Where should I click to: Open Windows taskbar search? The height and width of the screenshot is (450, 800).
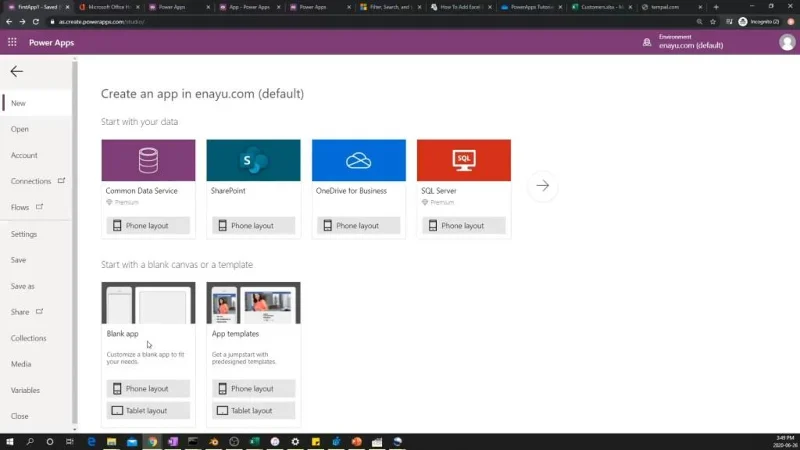30,442
